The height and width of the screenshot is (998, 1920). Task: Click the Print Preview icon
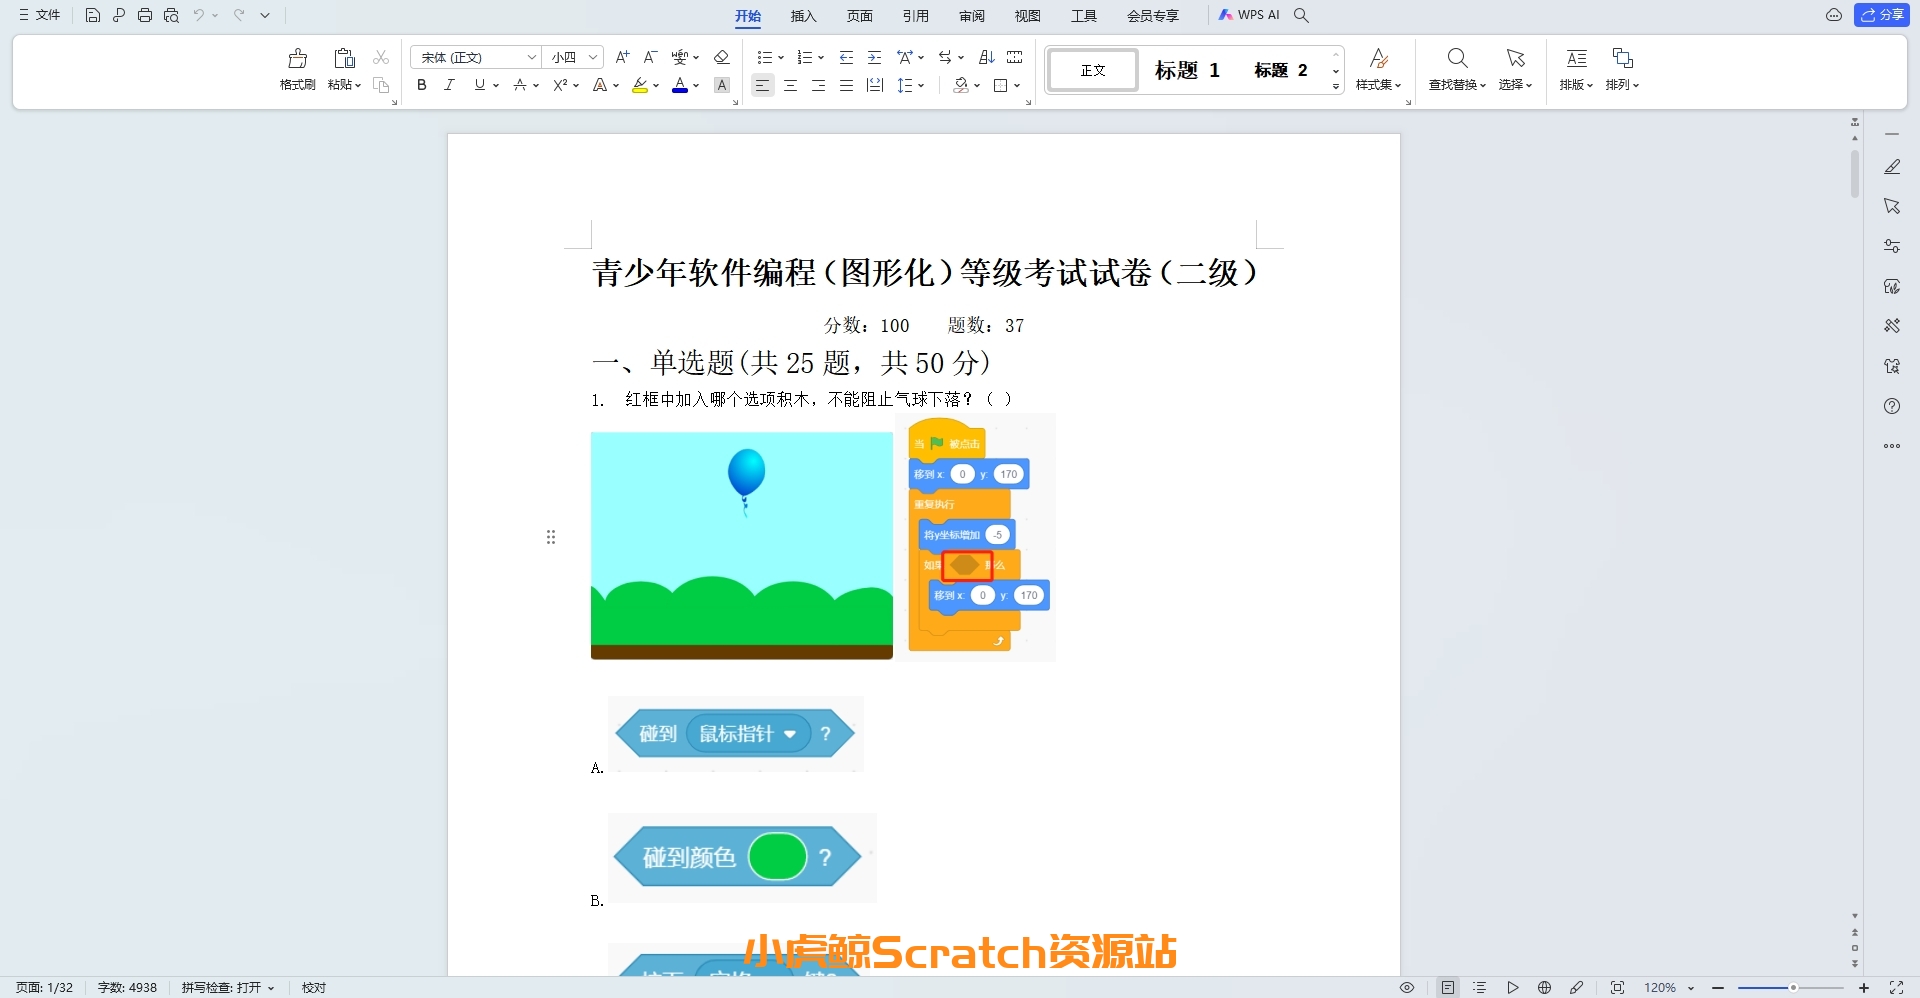point(171,15)
